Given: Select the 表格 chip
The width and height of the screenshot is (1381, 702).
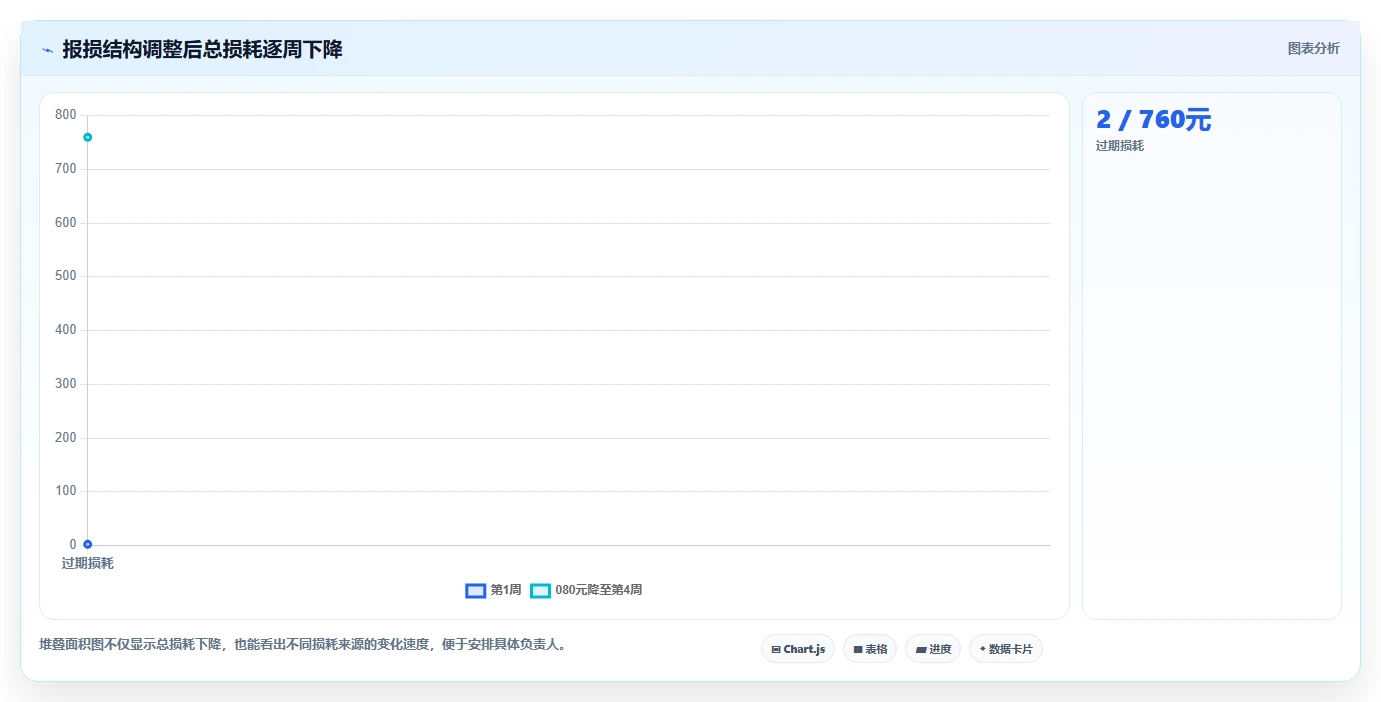Looking at the screenshot, I should (x=870, y=649).
